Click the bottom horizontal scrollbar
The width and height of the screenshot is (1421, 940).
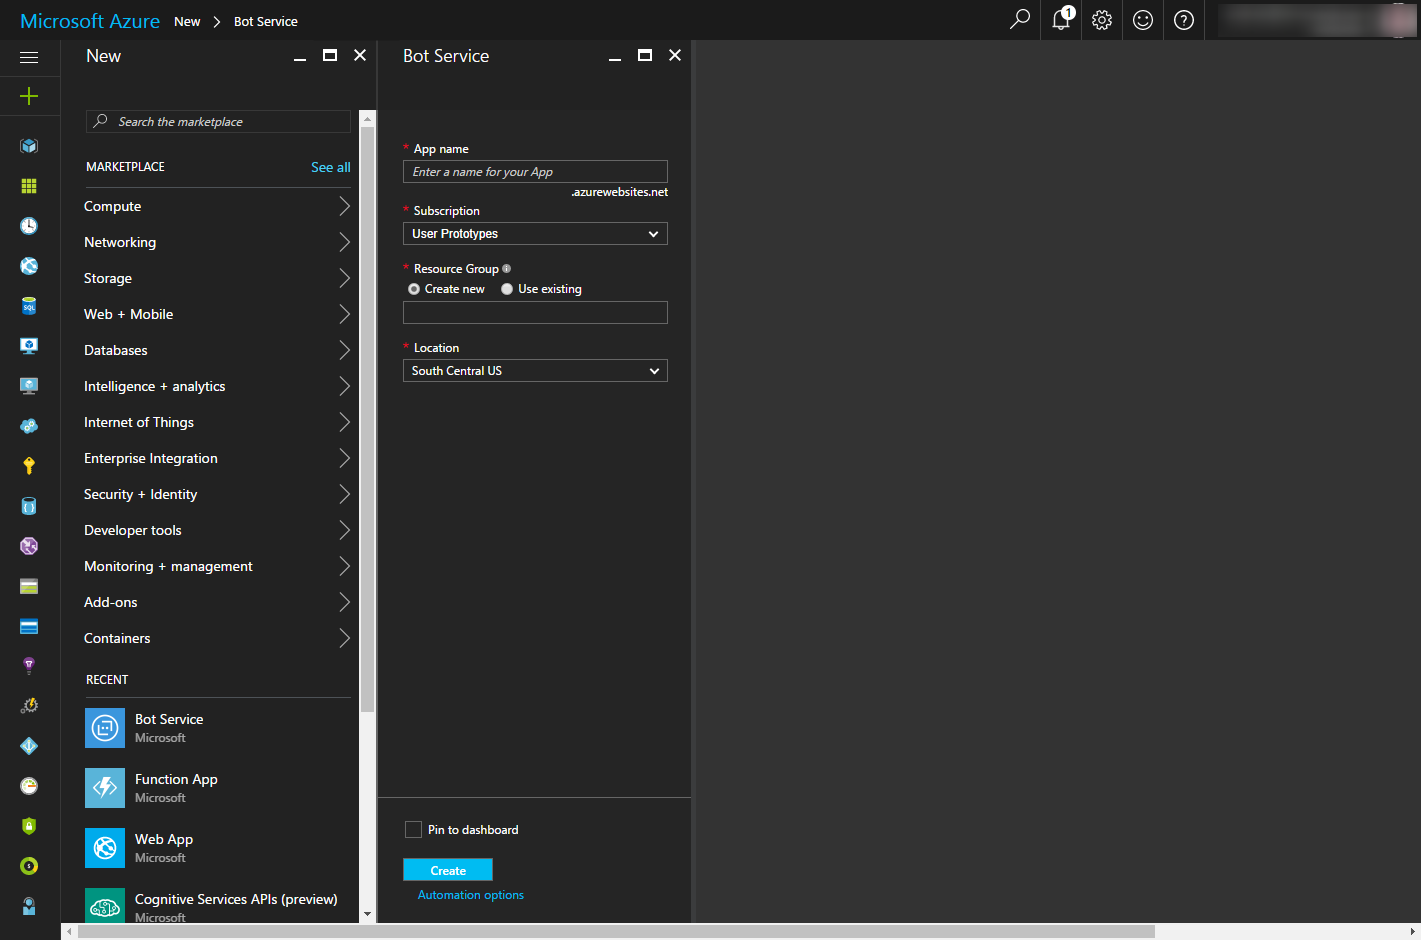(x=616, y=931)
